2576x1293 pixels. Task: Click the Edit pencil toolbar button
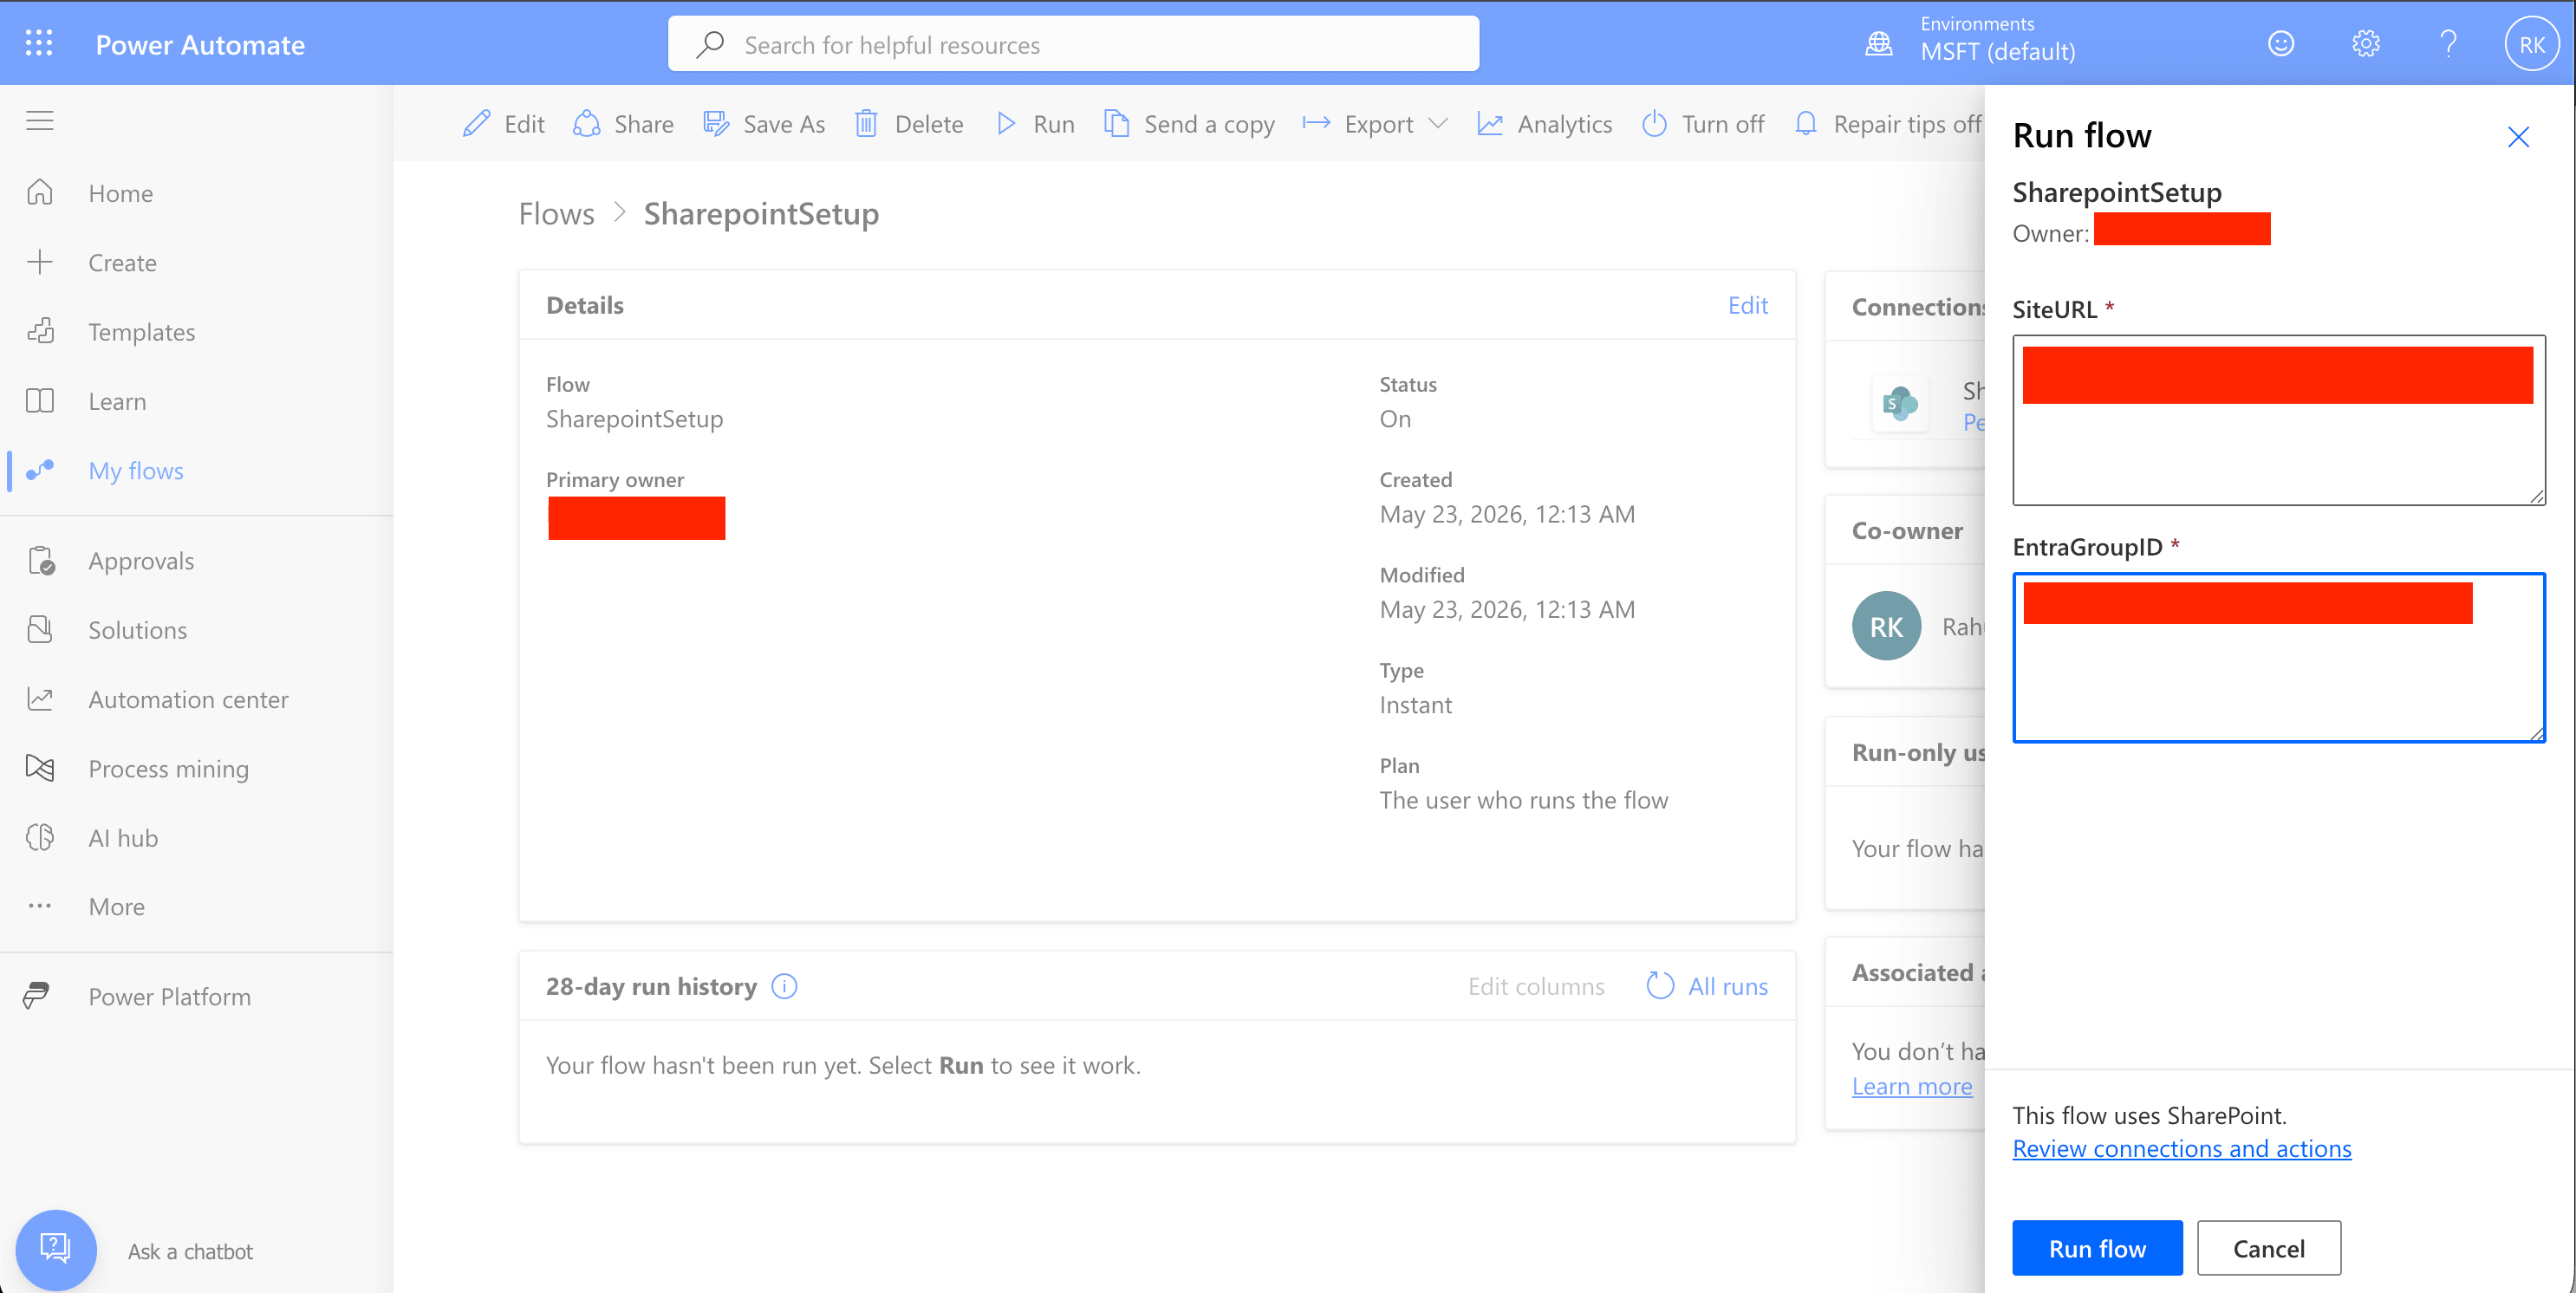coord(503,124)
